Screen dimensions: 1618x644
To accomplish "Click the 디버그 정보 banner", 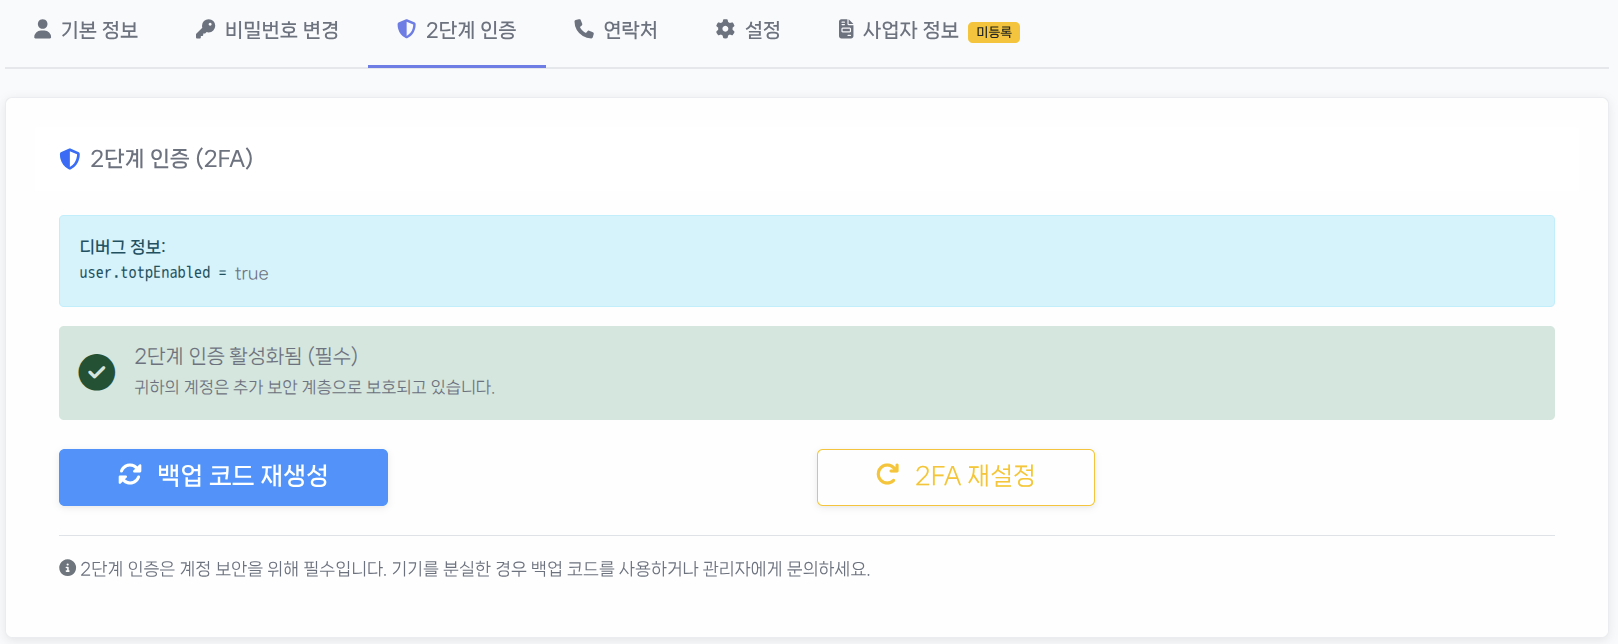I will coord(808,261).
